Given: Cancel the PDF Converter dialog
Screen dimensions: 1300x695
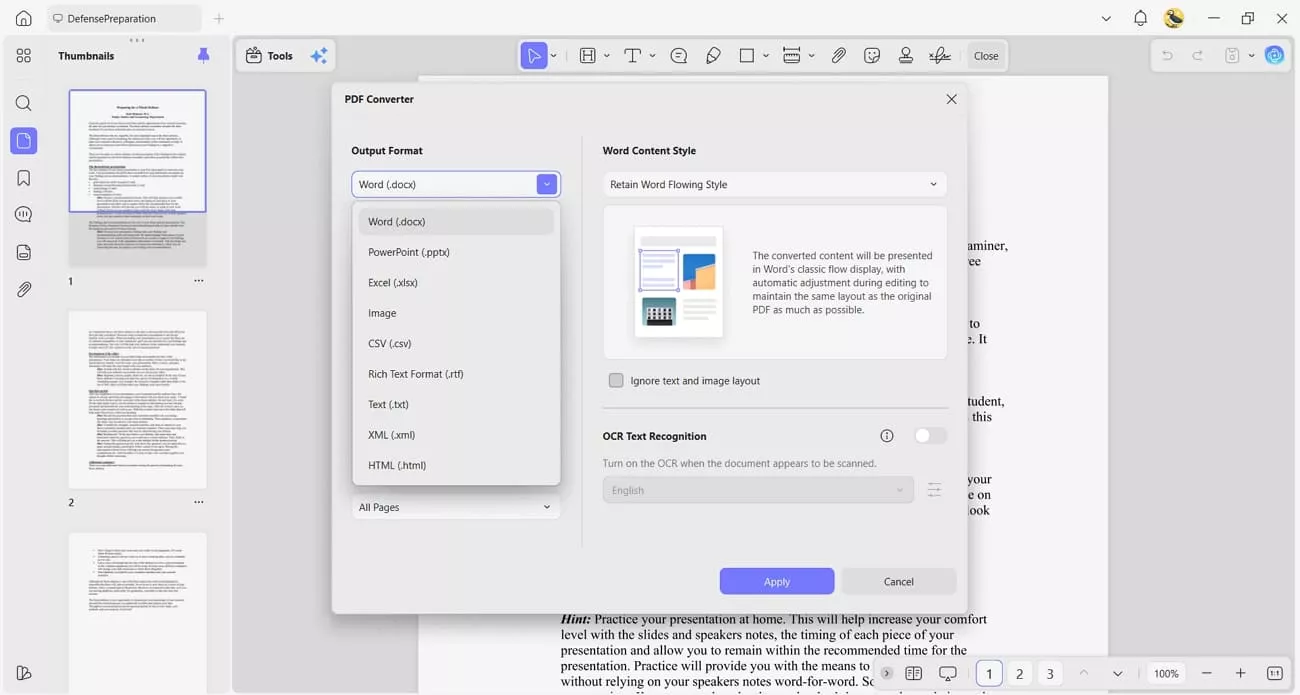Looking at the screenshot, I should 897,581.
